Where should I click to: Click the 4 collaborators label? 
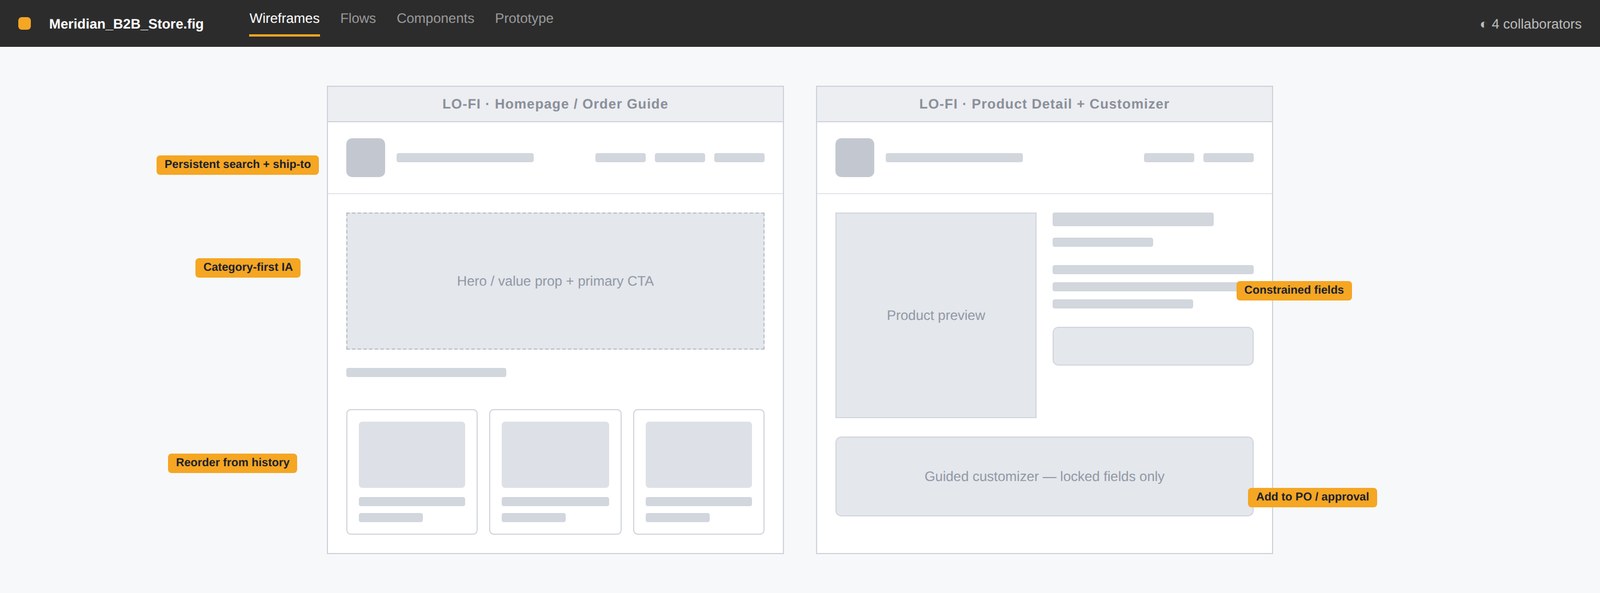pyautogui.click(x=1536, y=24)
